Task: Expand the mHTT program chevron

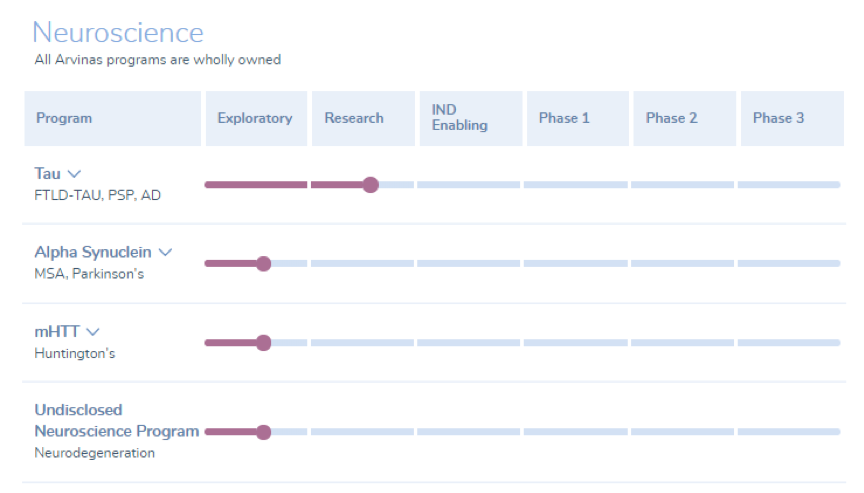Action: pyautogui.click(x=93, y=332)
